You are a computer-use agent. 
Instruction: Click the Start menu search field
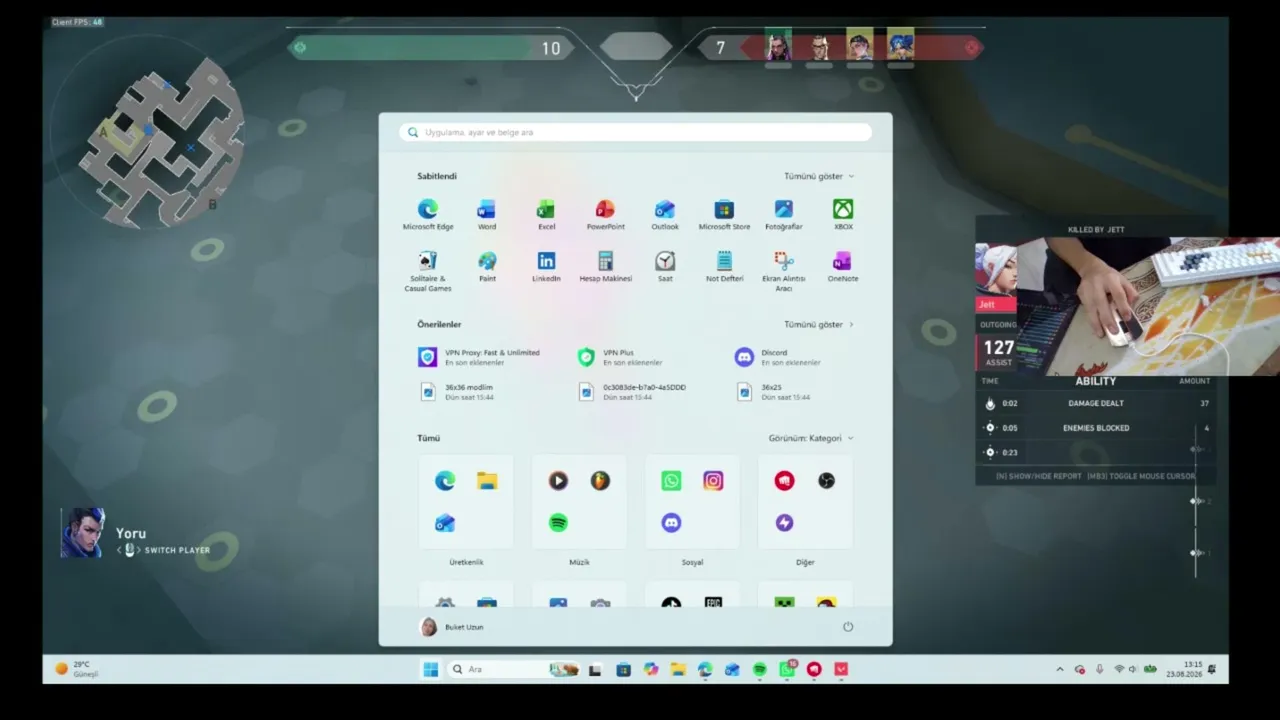(636, 132)
